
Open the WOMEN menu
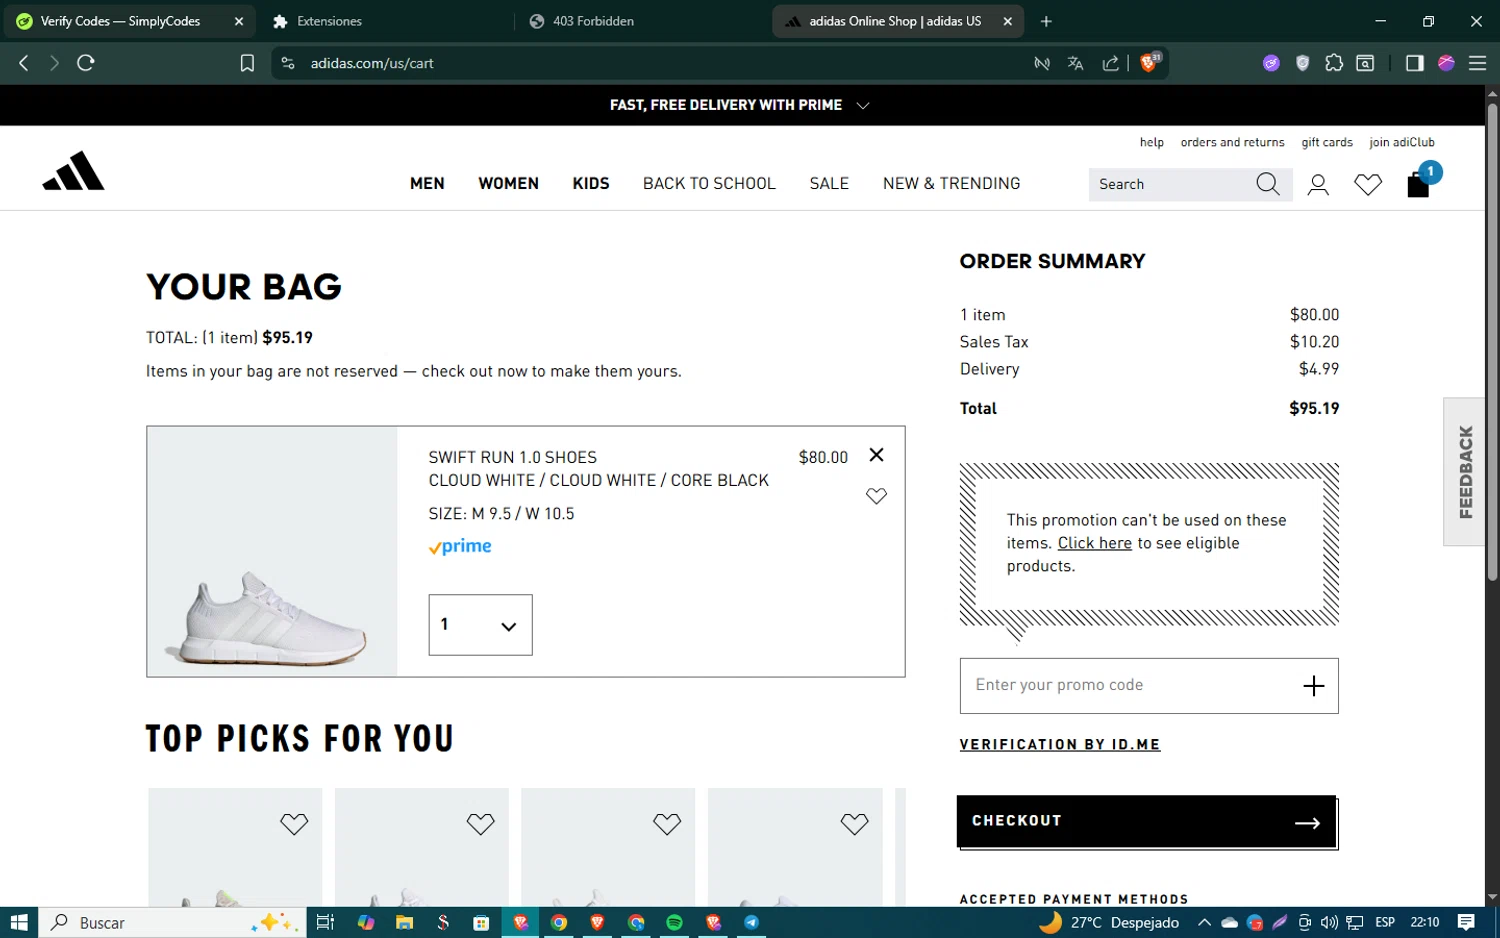click(508, 184)
